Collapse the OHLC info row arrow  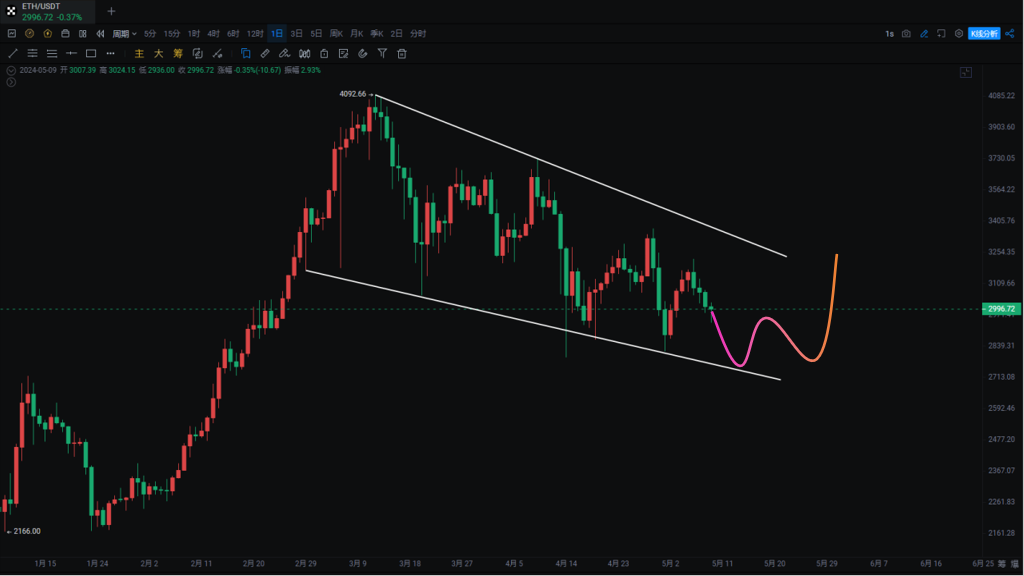[x=11, y=71]
